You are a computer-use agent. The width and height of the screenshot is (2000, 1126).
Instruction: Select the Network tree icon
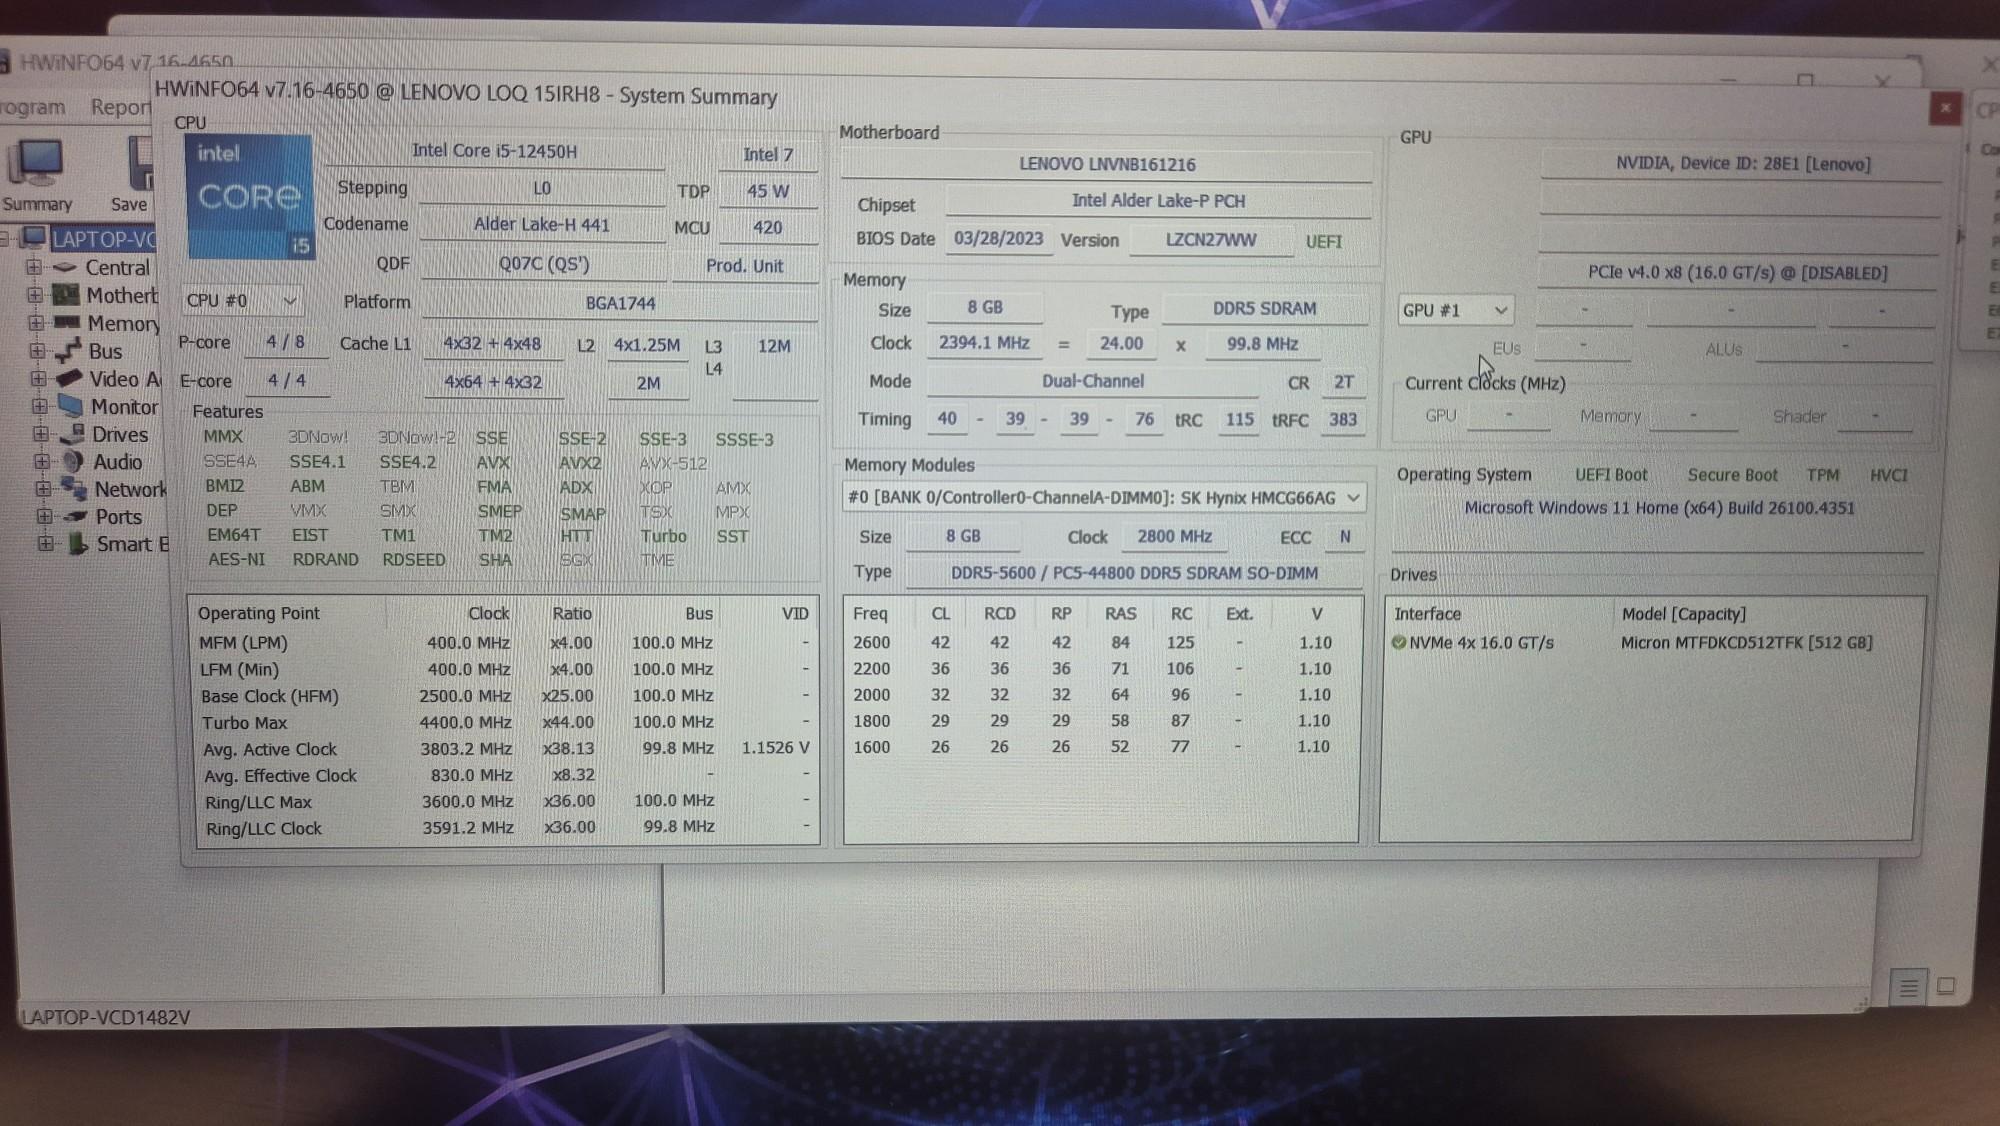pyautogui.click(x=74, y=489)
